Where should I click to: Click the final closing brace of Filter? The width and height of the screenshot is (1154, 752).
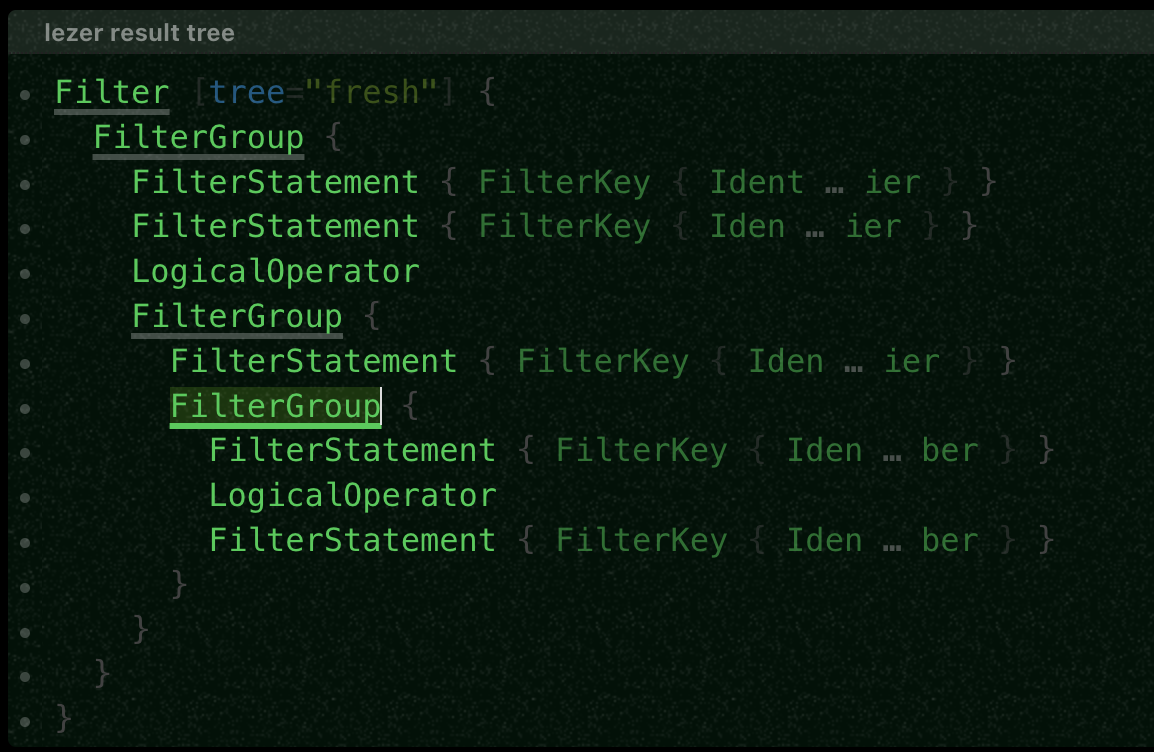coord(64,717)
